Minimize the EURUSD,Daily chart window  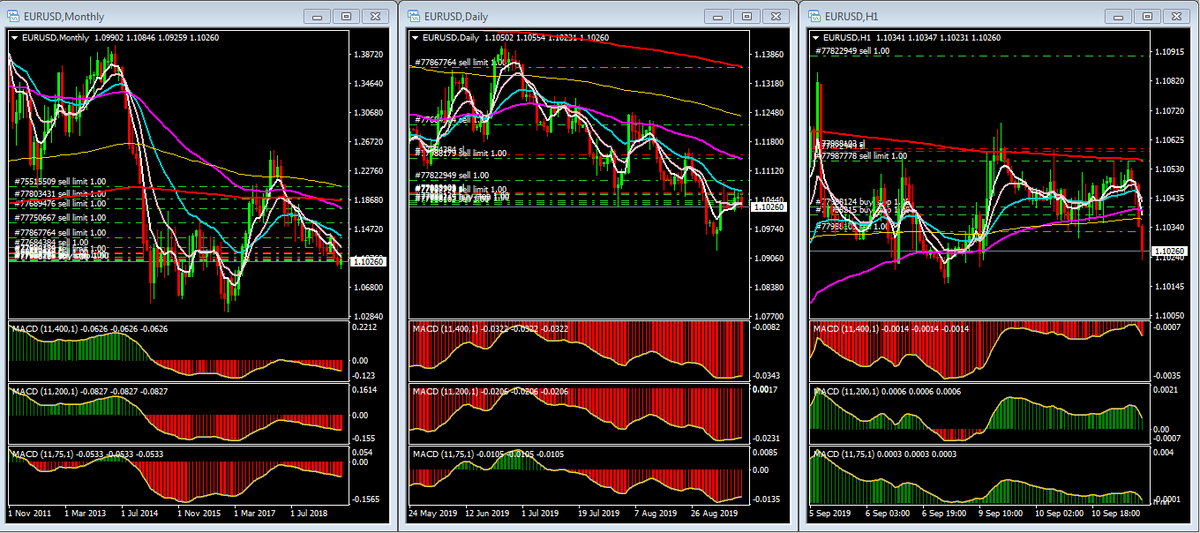[719, 16]
